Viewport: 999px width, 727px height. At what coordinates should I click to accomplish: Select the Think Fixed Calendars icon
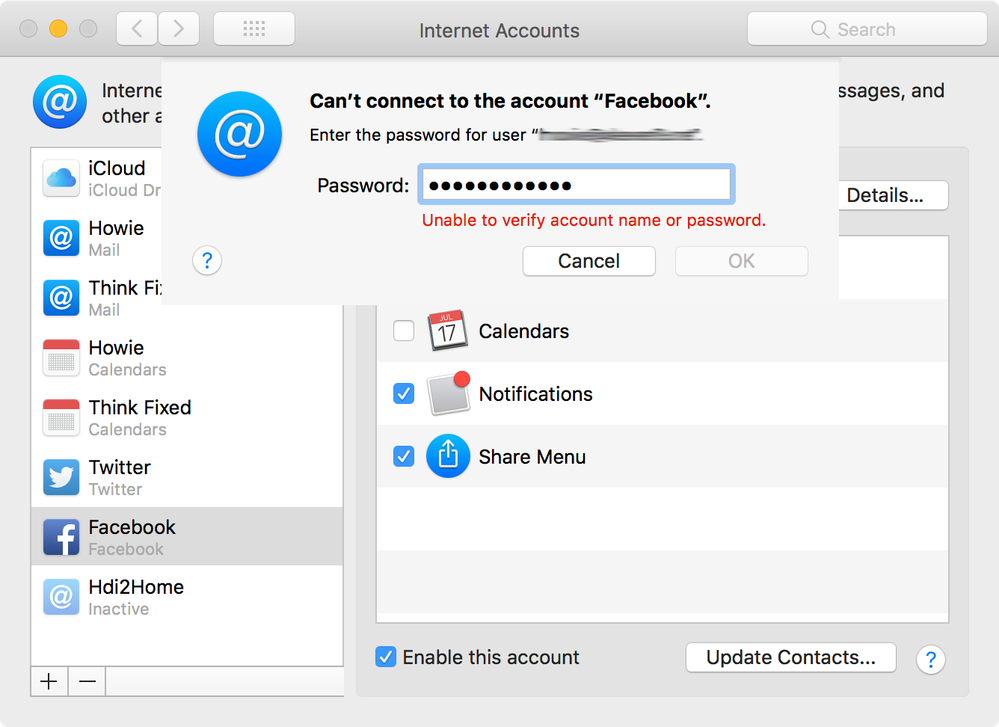click(x=61, y=417)
